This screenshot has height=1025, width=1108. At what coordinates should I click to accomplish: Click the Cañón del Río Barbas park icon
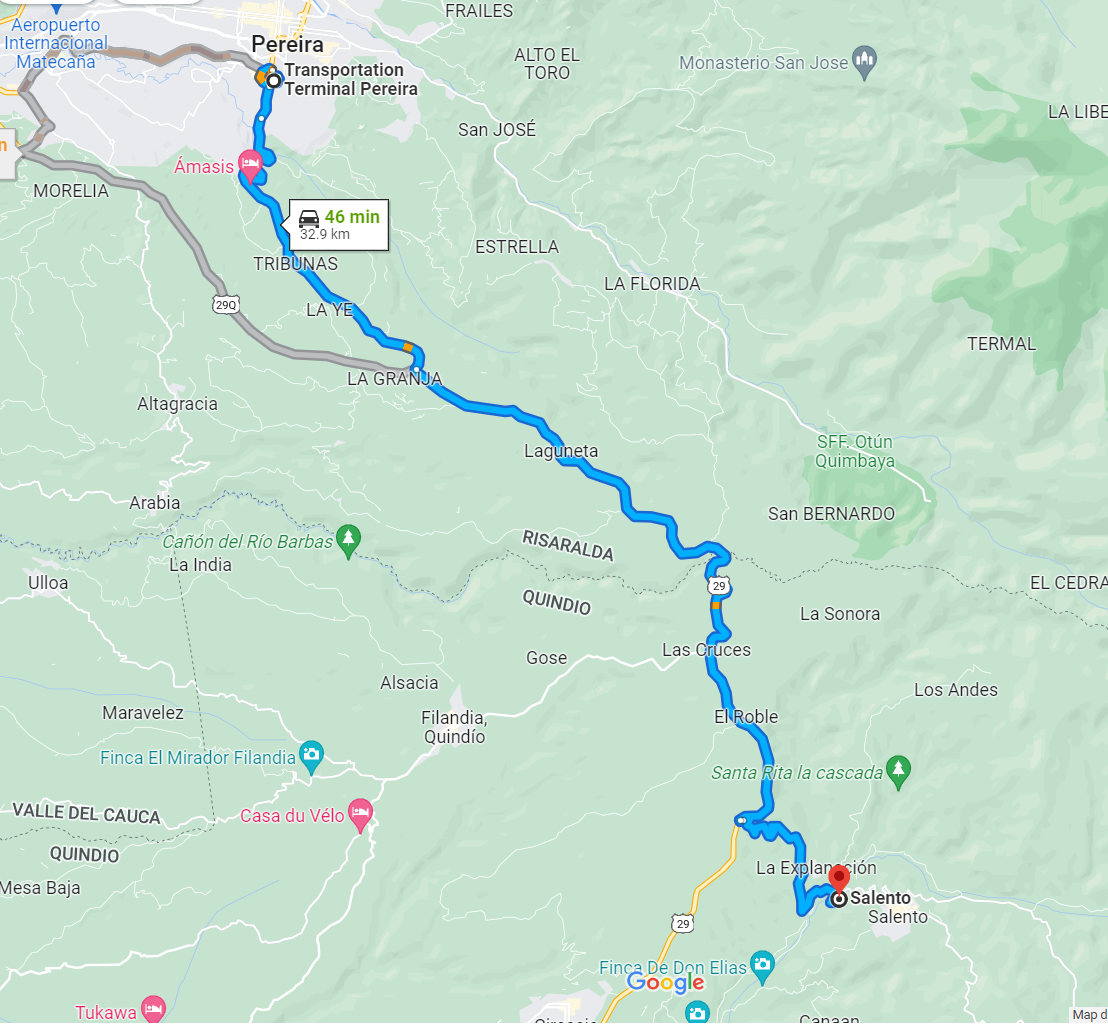(348, 541)
